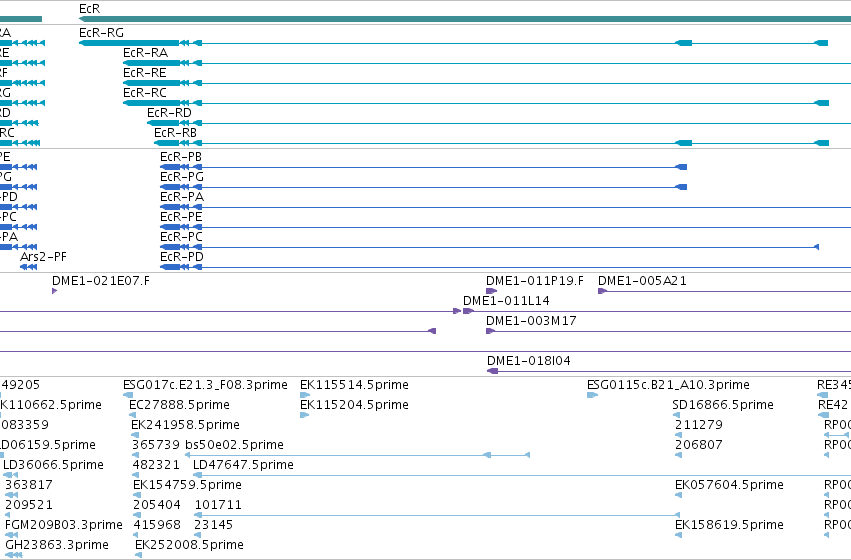Select the DME1-005A21 clone label

pyautogui.click(x=642, y=281)
